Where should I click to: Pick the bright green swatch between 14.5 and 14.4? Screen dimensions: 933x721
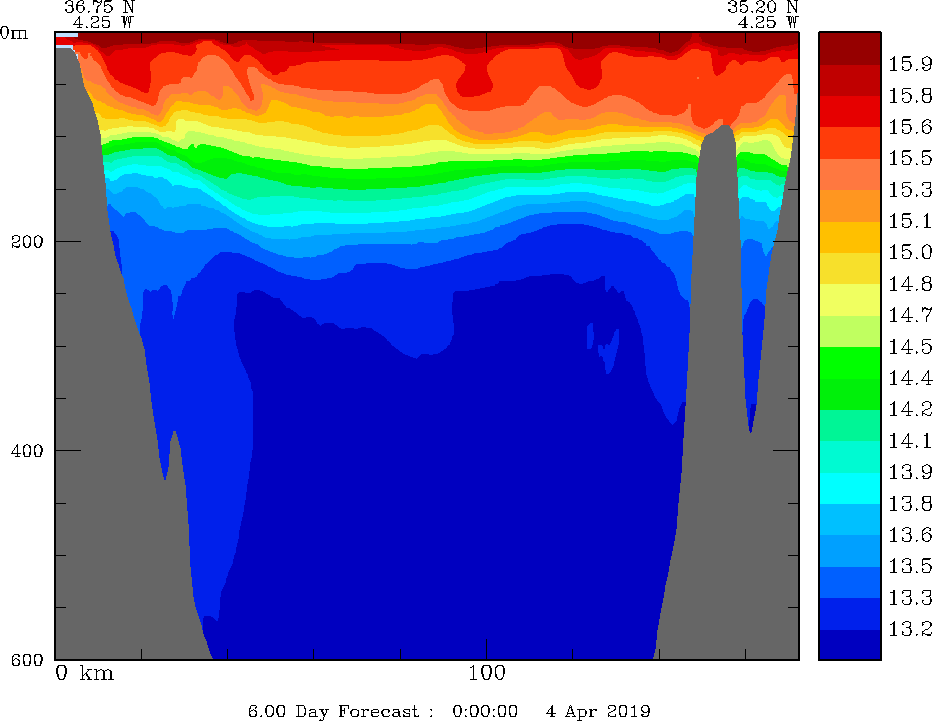pyautogui.click(x=850, y=363)
